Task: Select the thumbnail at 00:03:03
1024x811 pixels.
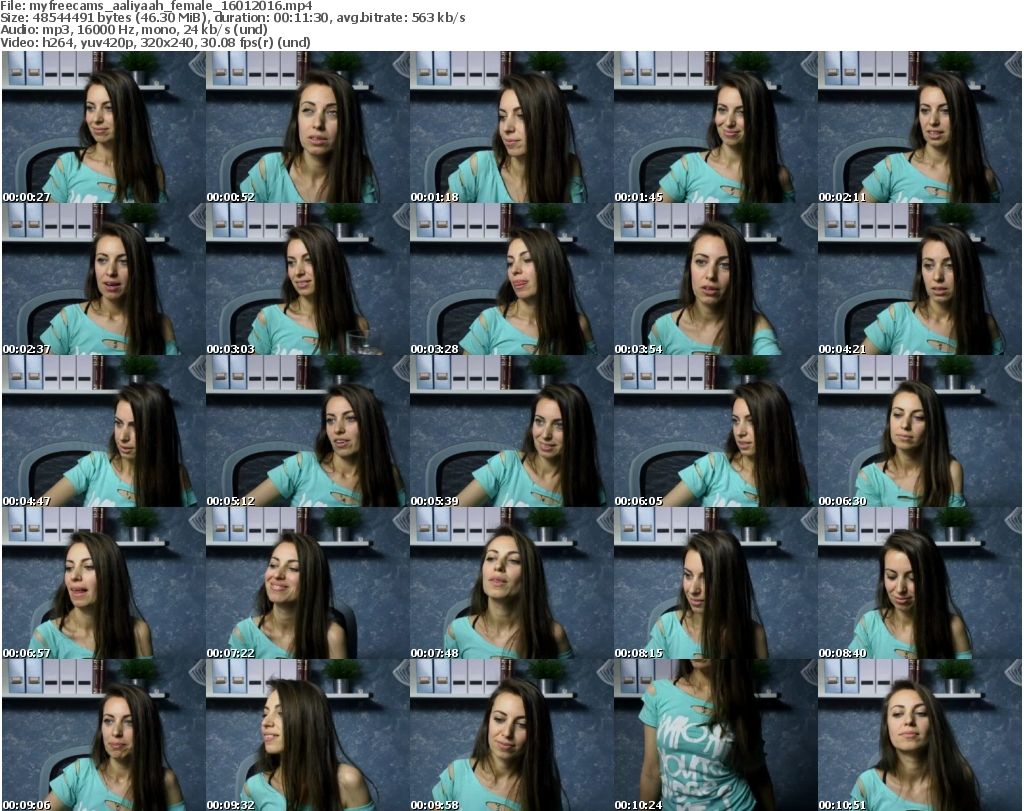Action: tap(308, 279)
